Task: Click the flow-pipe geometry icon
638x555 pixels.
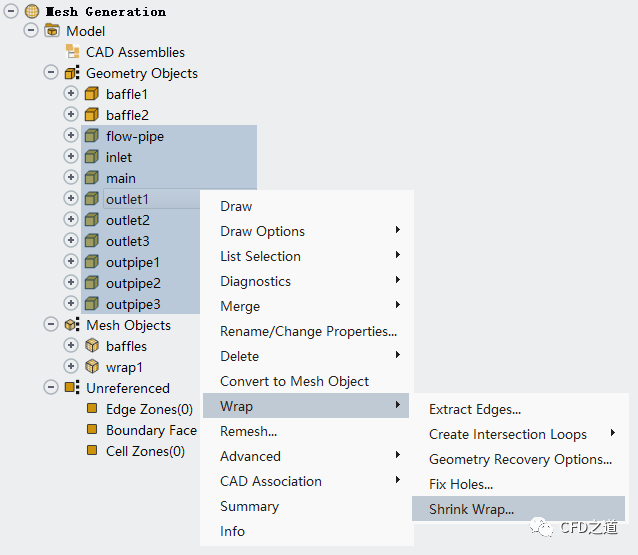Action: point(92,136)
